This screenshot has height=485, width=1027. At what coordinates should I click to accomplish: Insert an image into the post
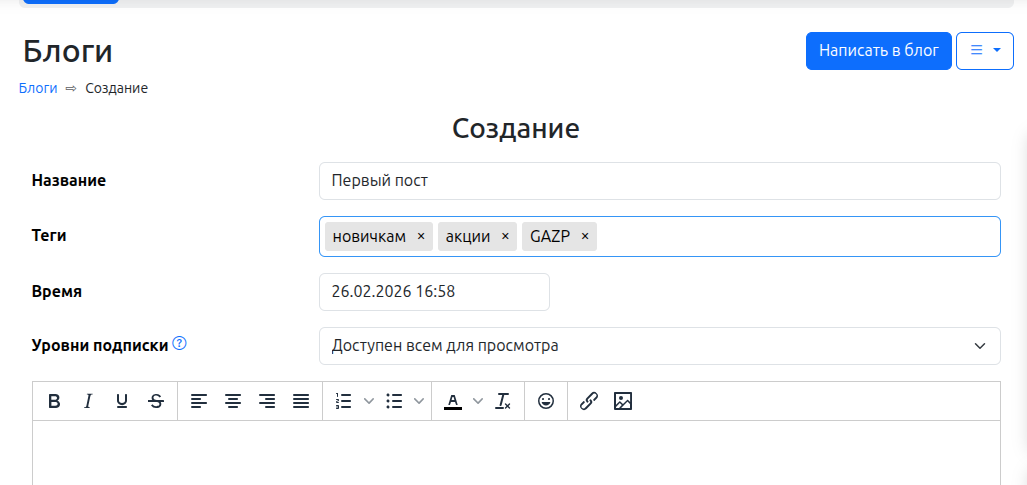coord(623,401)
